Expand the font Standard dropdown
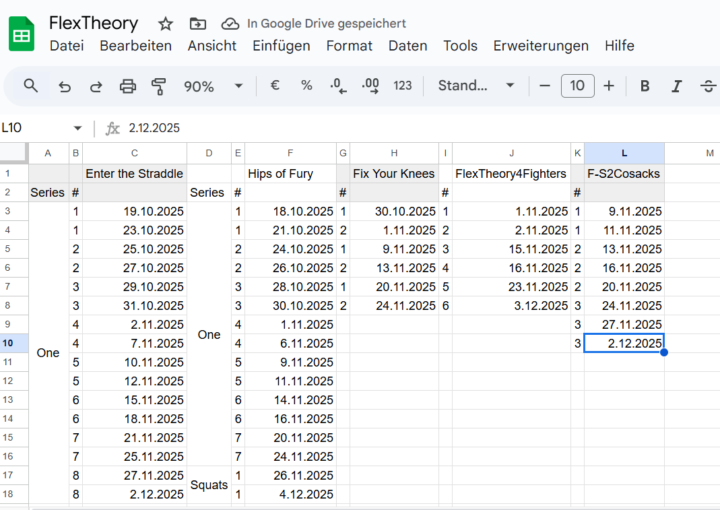 pyautogui.click(x=476, y=86)
